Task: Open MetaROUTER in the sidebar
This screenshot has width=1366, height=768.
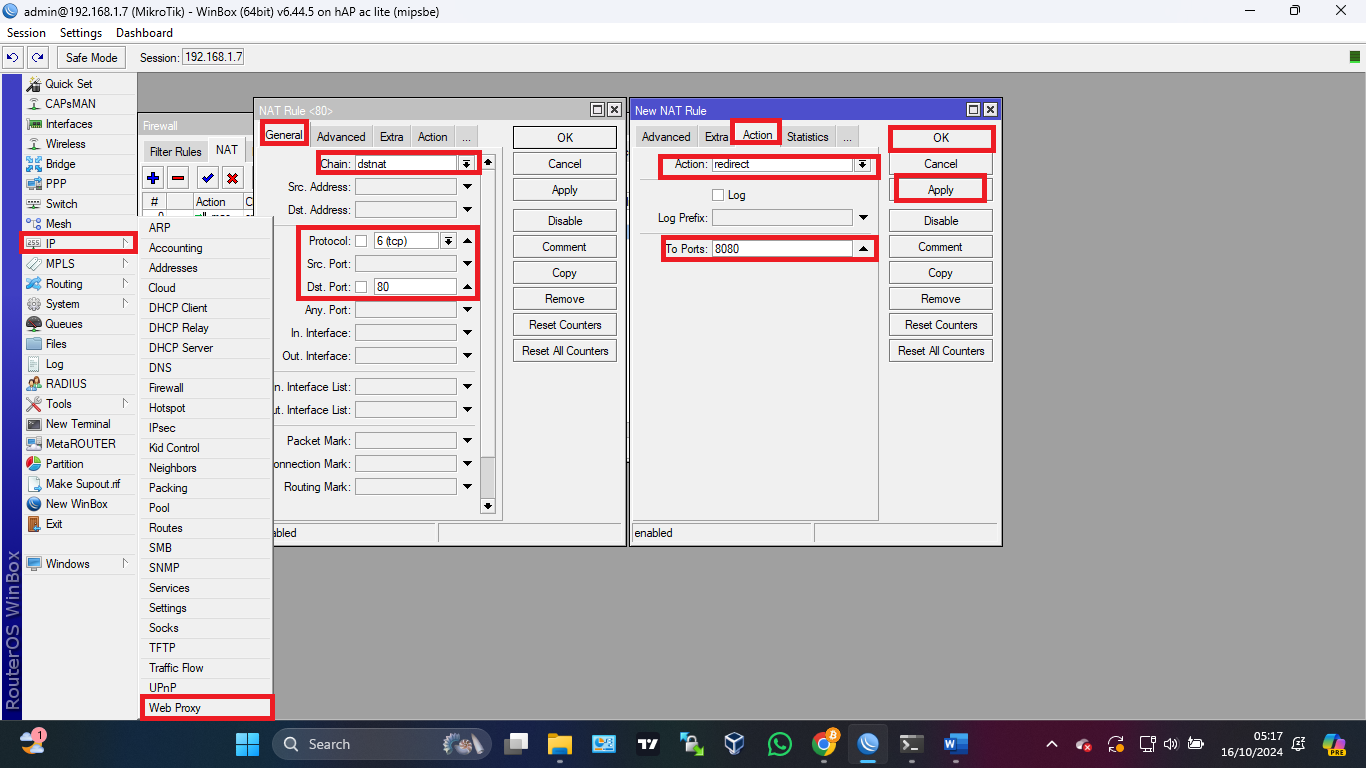Action: (x=79, y=444)
